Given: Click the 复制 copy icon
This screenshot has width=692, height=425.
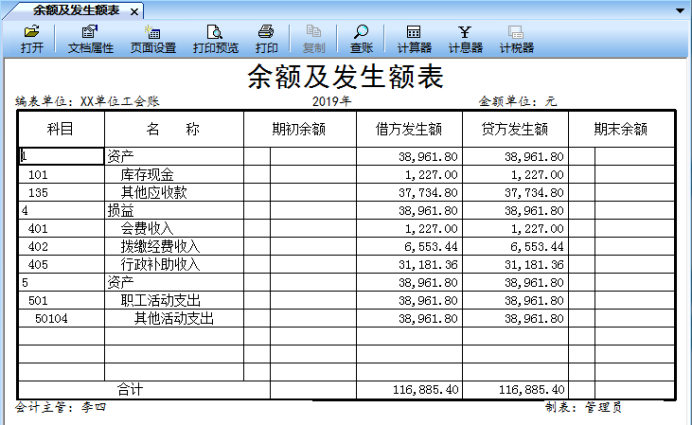Looking at the screenshot, I should tap(313, 39).
